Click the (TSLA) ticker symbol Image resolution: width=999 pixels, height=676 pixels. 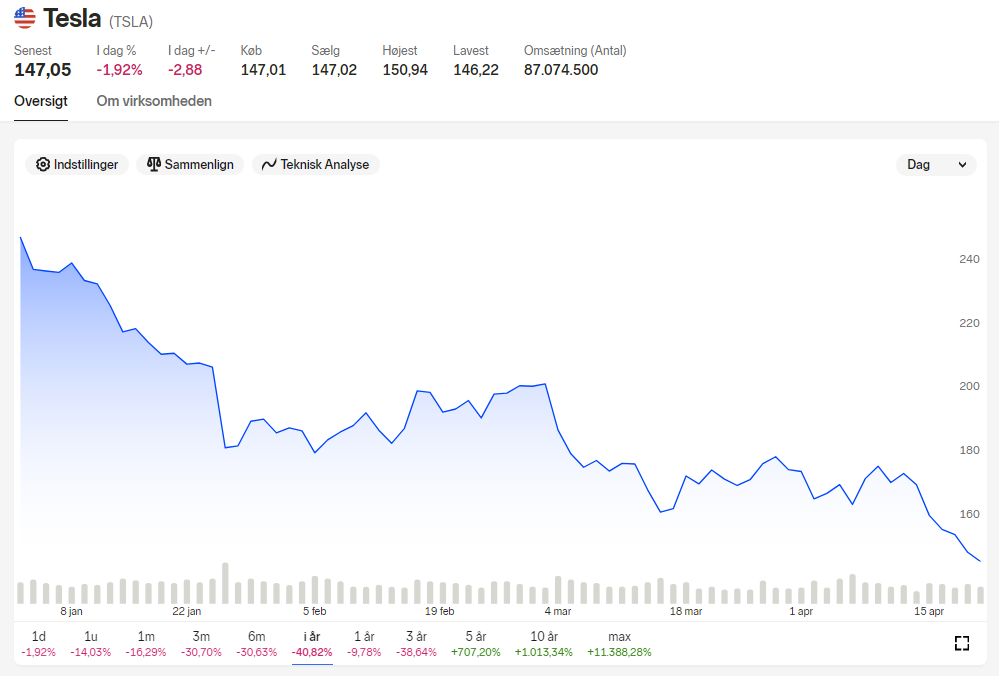click(x=131, y=22)
